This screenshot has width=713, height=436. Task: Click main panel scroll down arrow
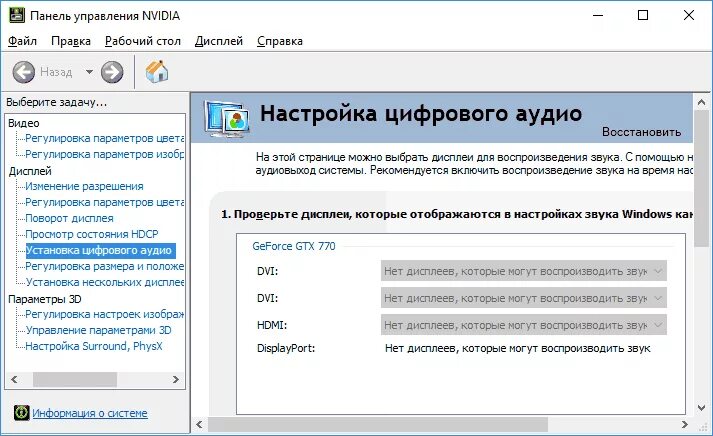[701, 408]
